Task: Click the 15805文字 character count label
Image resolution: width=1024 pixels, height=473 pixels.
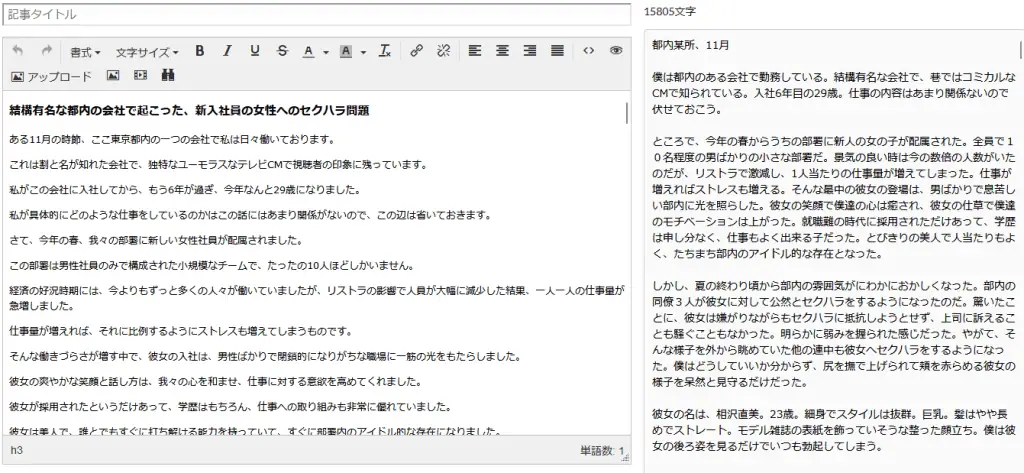Action: click(x=669, y=12)
